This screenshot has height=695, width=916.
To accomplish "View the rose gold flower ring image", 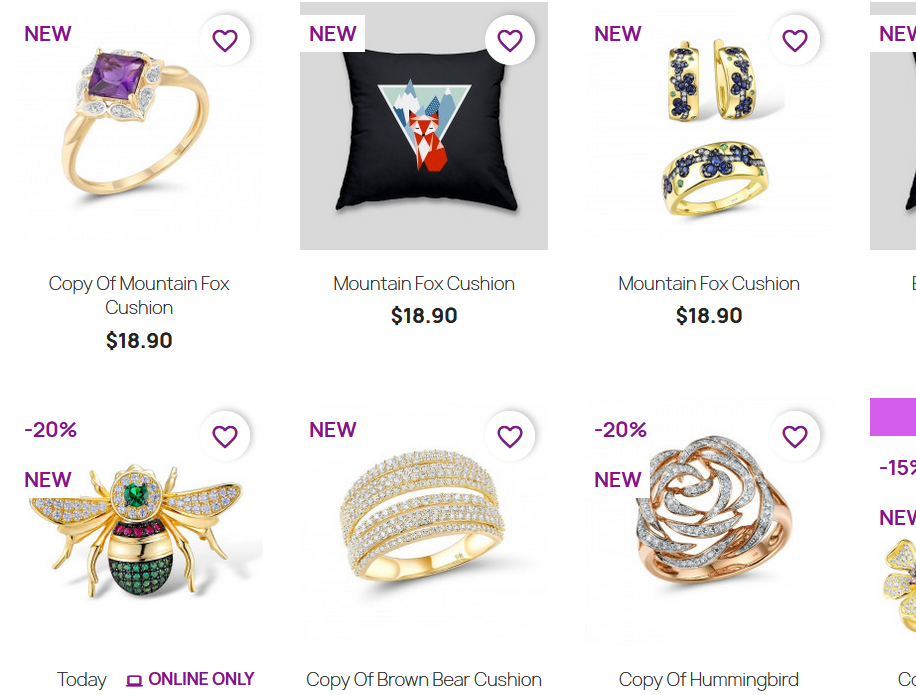I will click(709, 522).
